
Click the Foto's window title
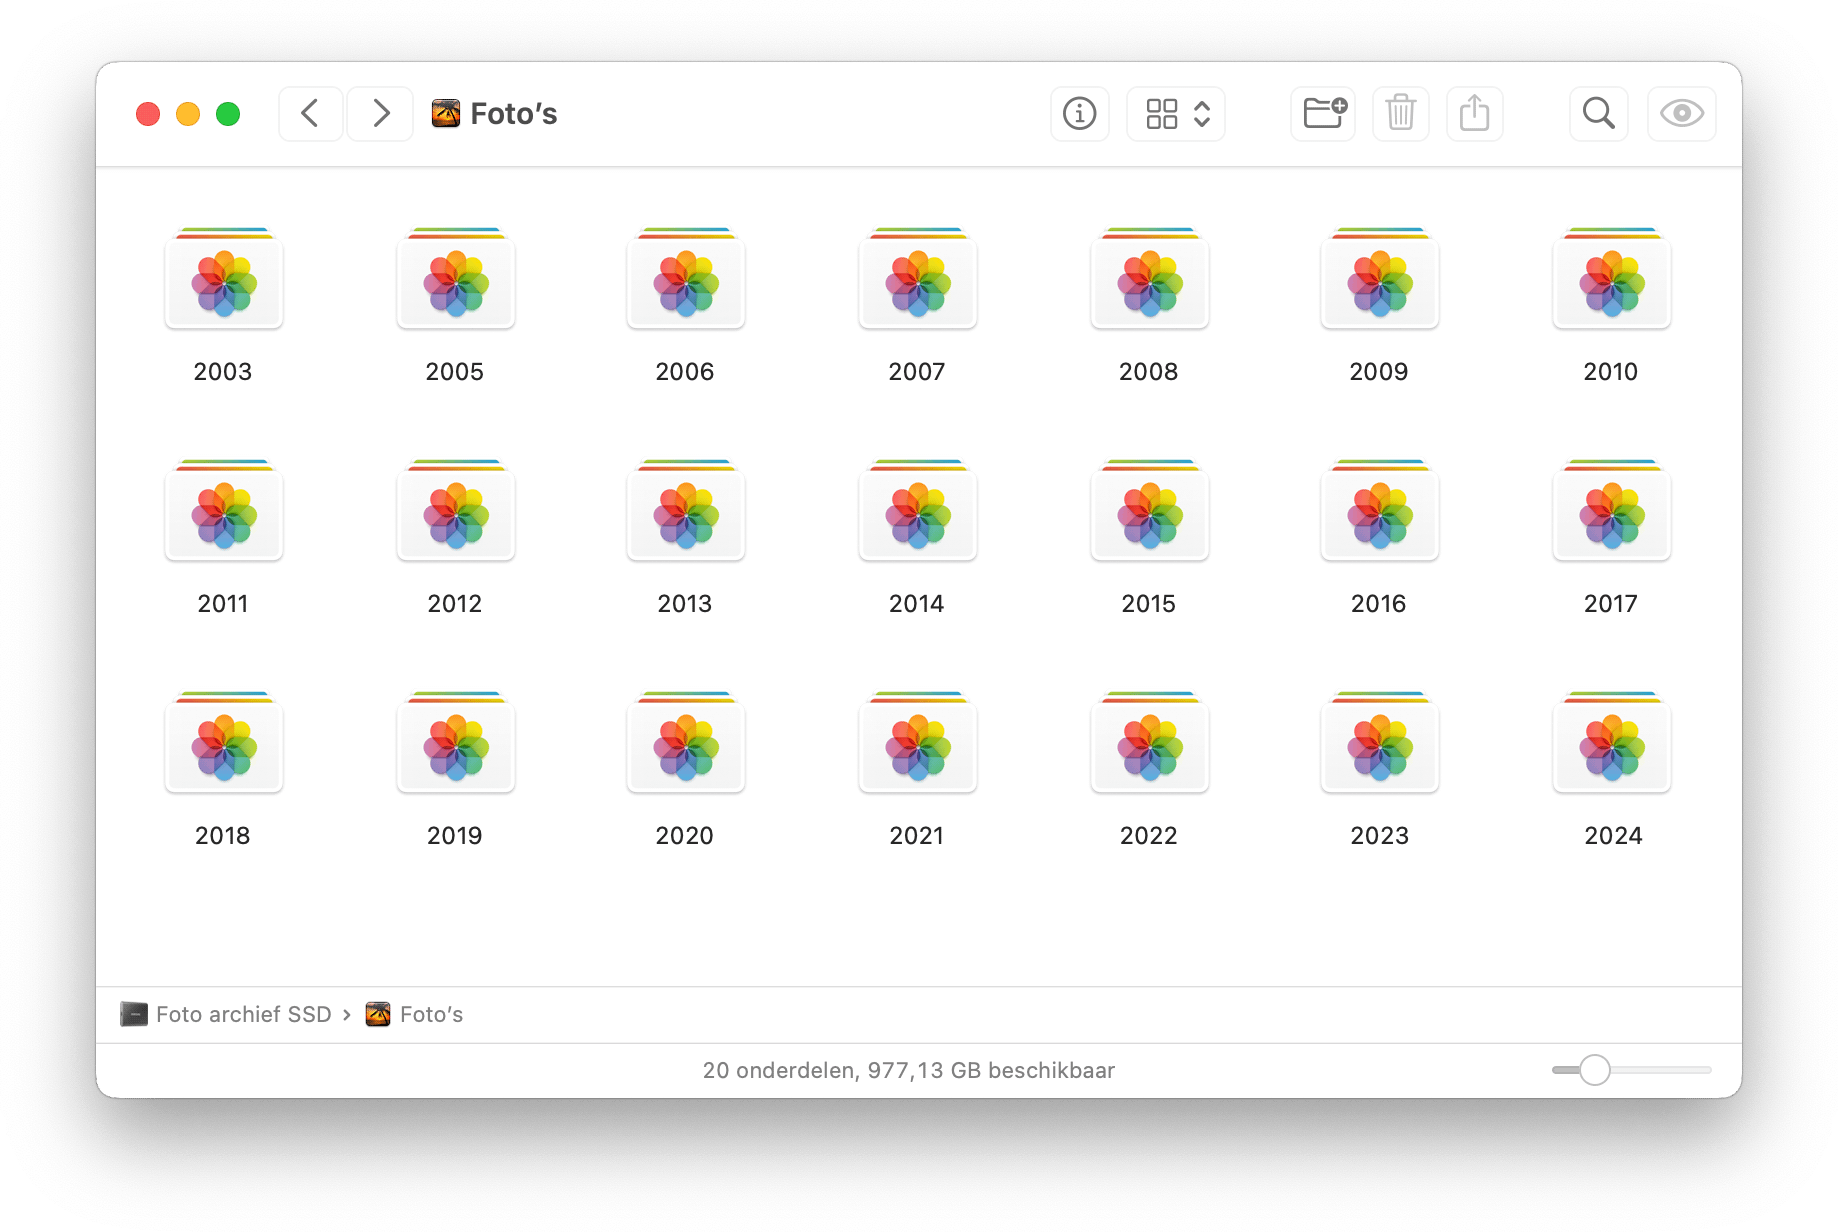tap(514, 114)
